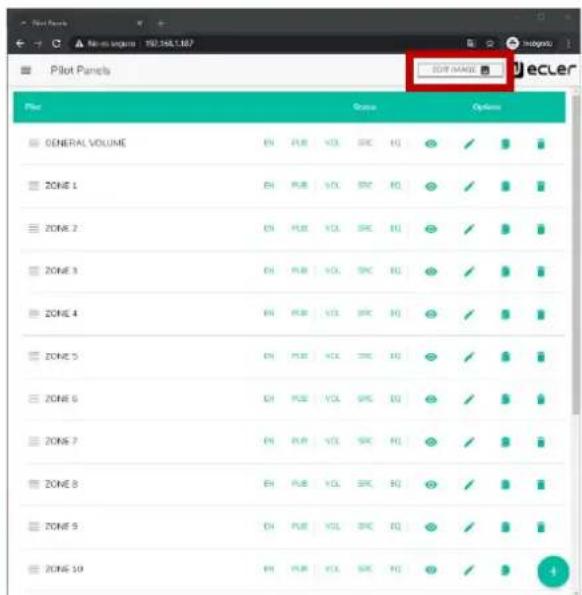Click the EQ status of ZONE 4
Screen dimensions: 582x595
(x=395, y=313)
